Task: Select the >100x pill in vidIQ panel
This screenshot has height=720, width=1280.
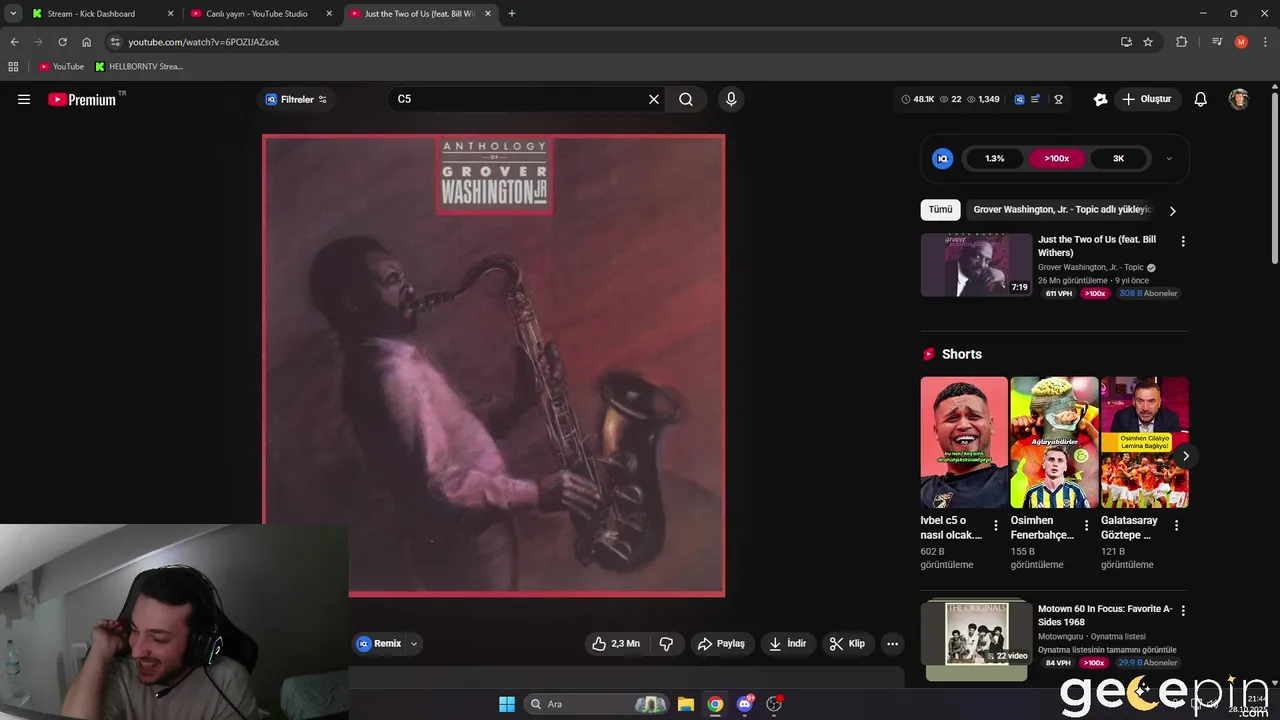Action: tap(1057, 158)
